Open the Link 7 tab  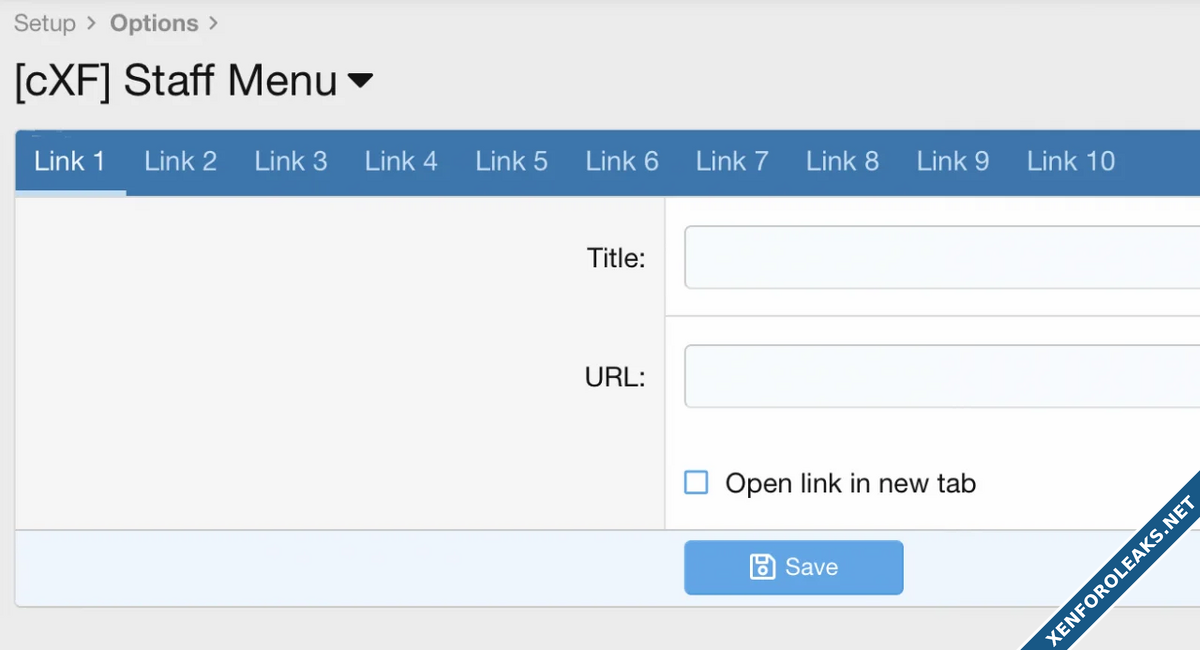[x=732, y=161]
